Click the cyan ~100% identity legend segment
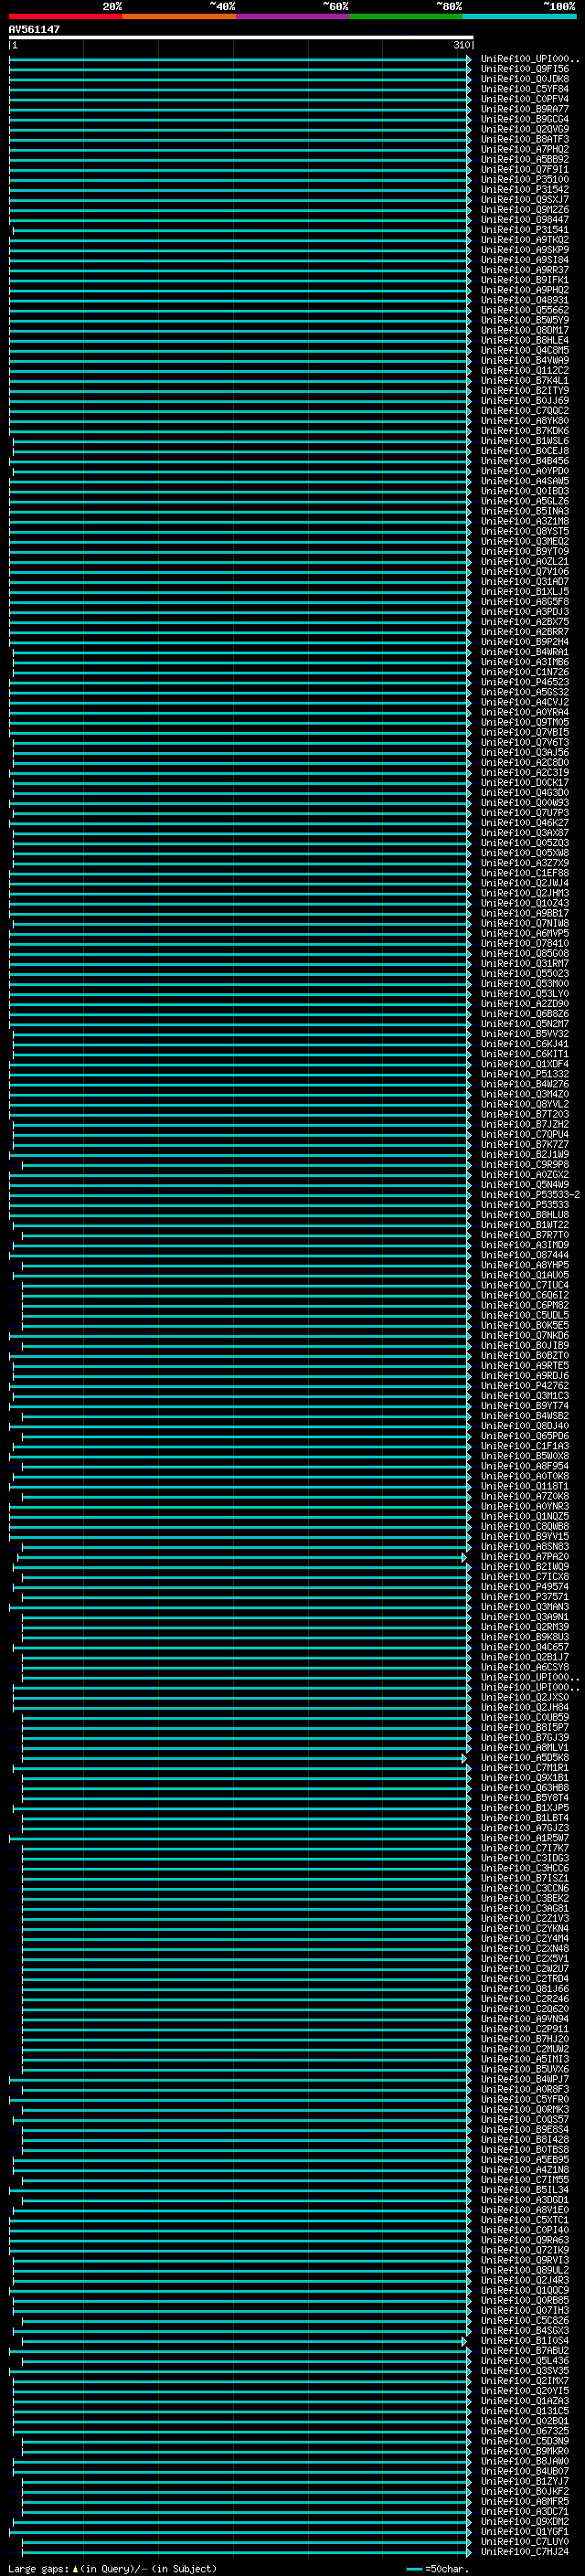Screen dimensions: 585x2576 coord(520,16)
